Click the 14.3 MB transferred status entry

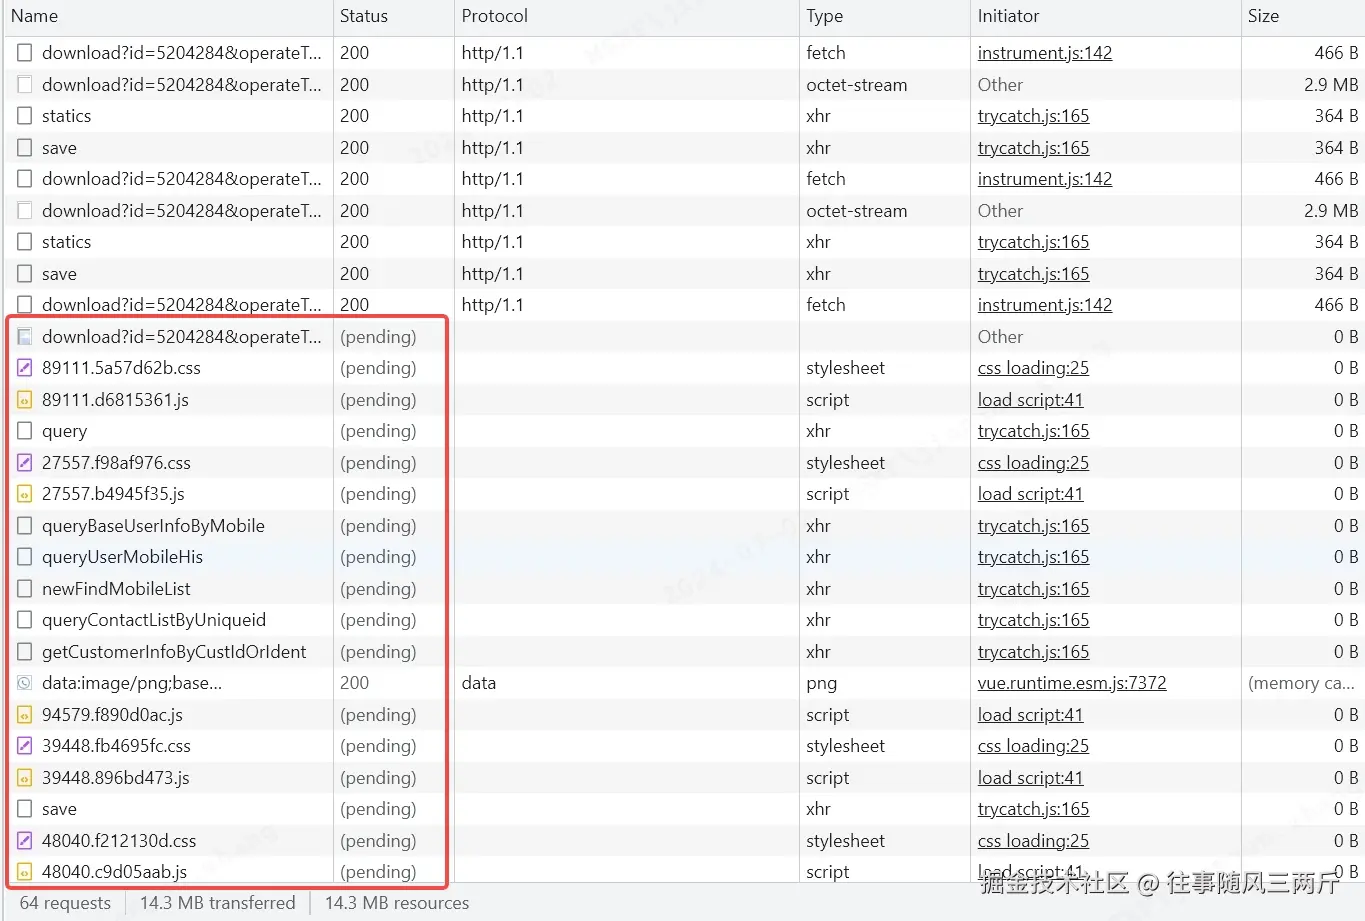coord(218,903)
